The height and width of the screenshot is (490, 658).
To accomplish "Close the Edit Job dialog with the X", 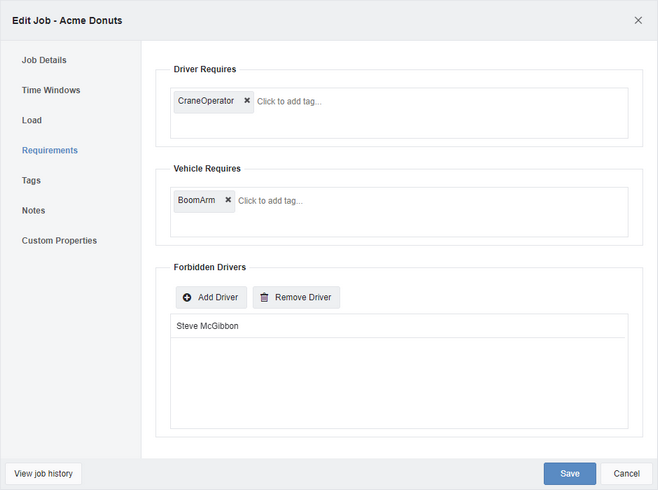I will 638,20.
